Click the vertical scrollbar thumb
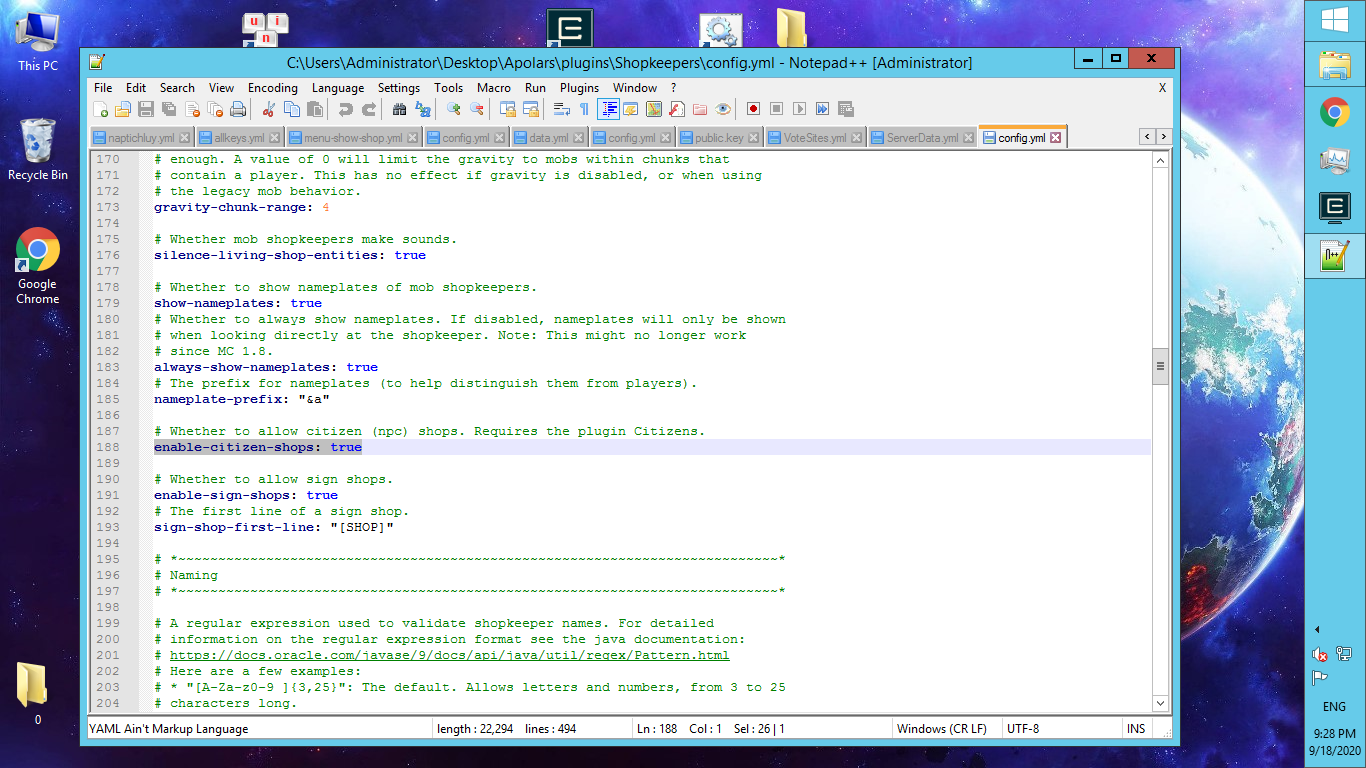This screenshot has height=768, width=1366. (x=1160, y=366)
